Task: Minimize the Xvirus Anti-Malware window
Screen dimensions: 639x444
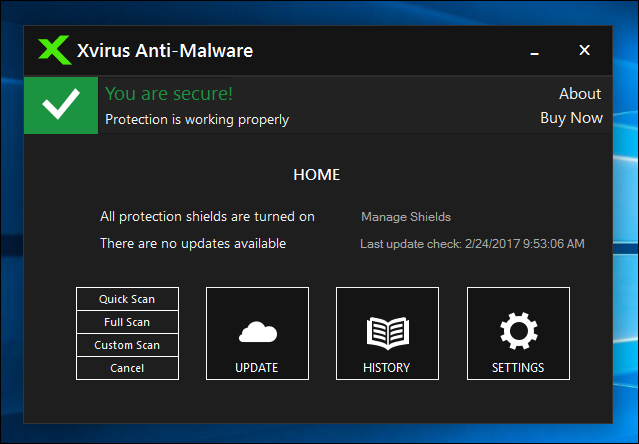Action: pyautogui.click(x=537, y=50)
